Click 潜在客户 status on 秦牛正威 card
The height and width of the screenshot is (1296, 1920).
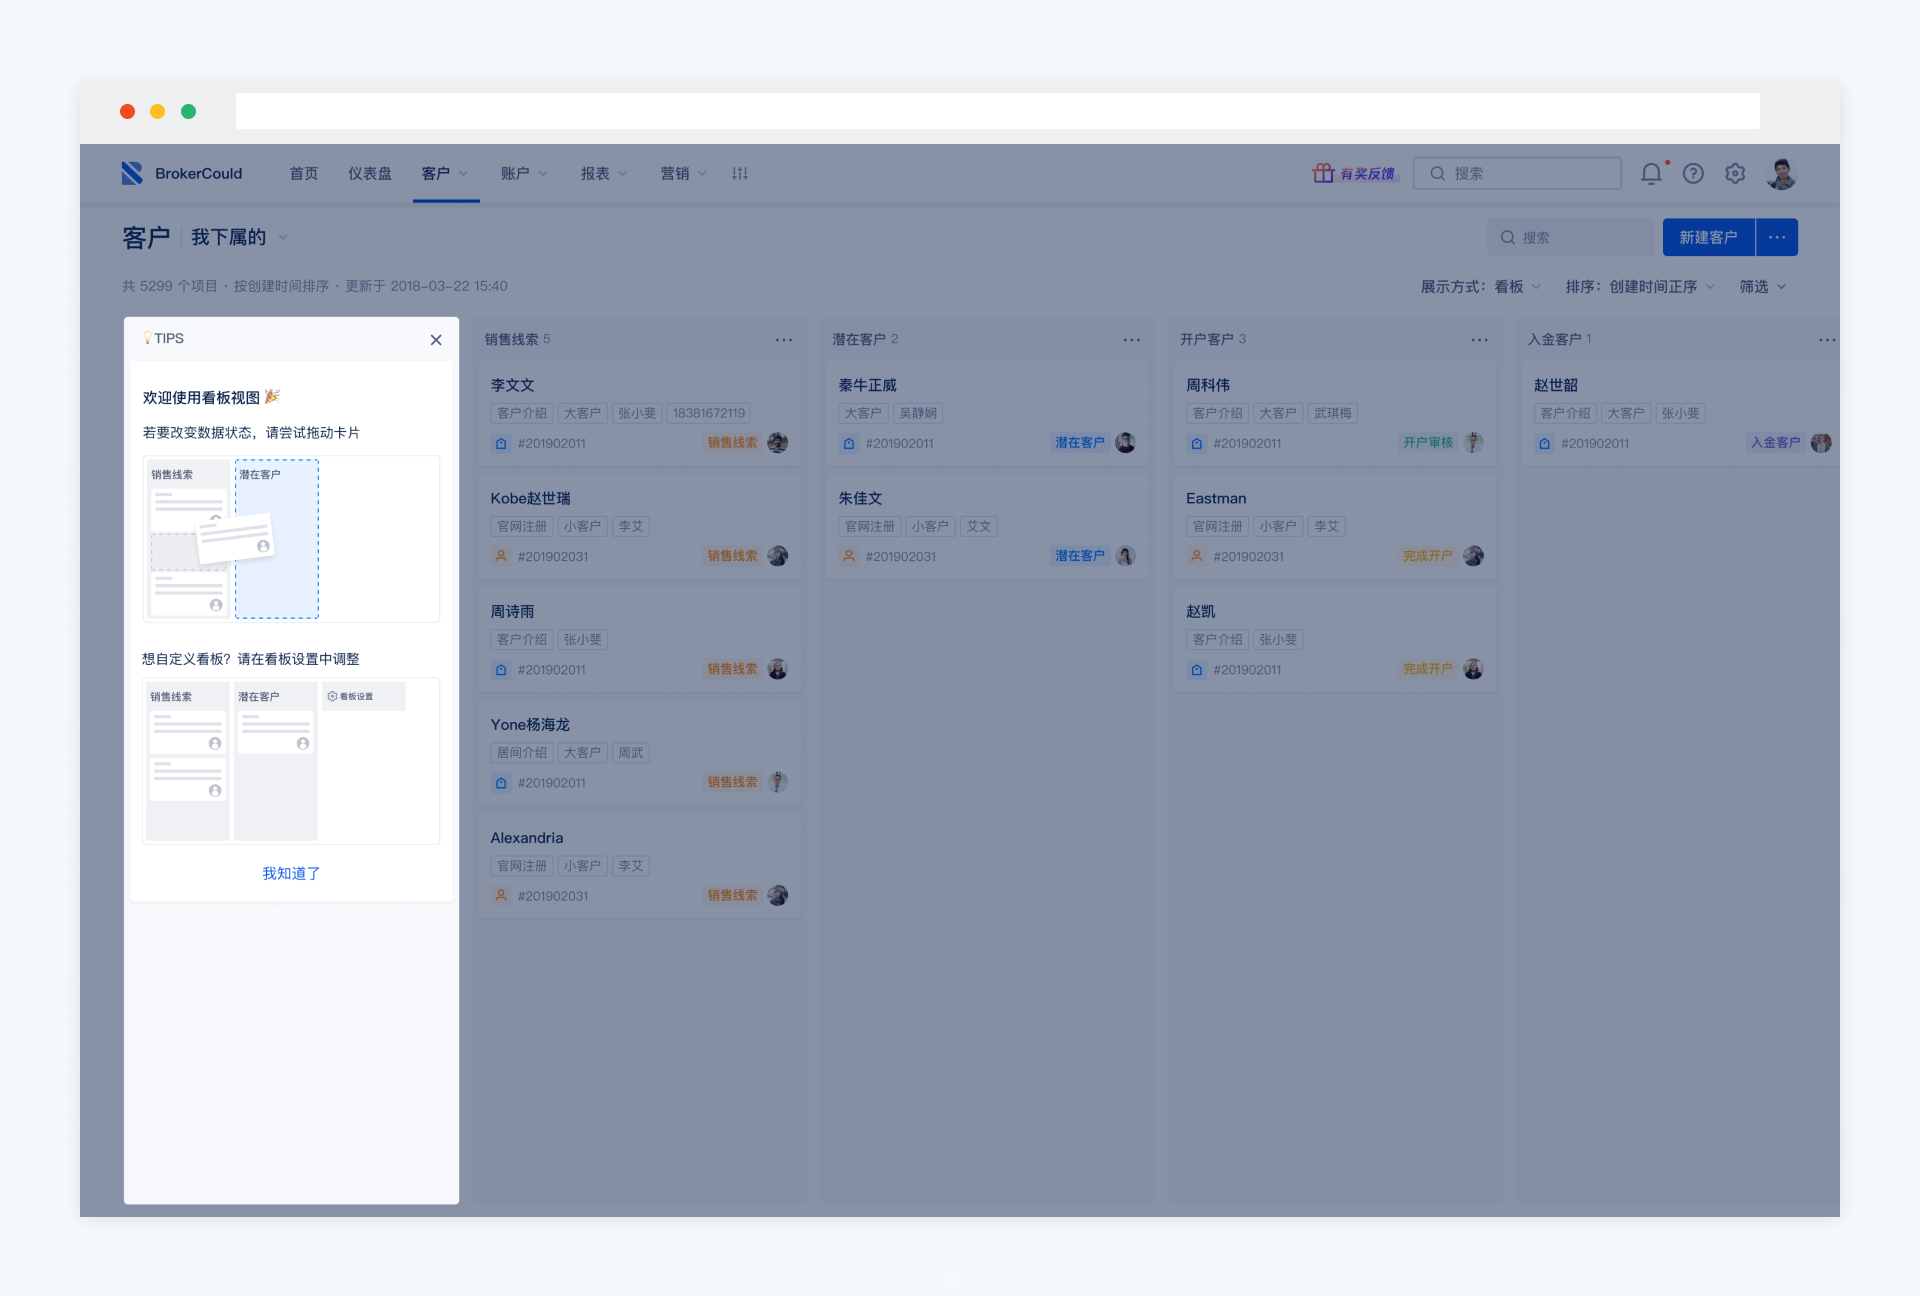(x=1079, y=442)
